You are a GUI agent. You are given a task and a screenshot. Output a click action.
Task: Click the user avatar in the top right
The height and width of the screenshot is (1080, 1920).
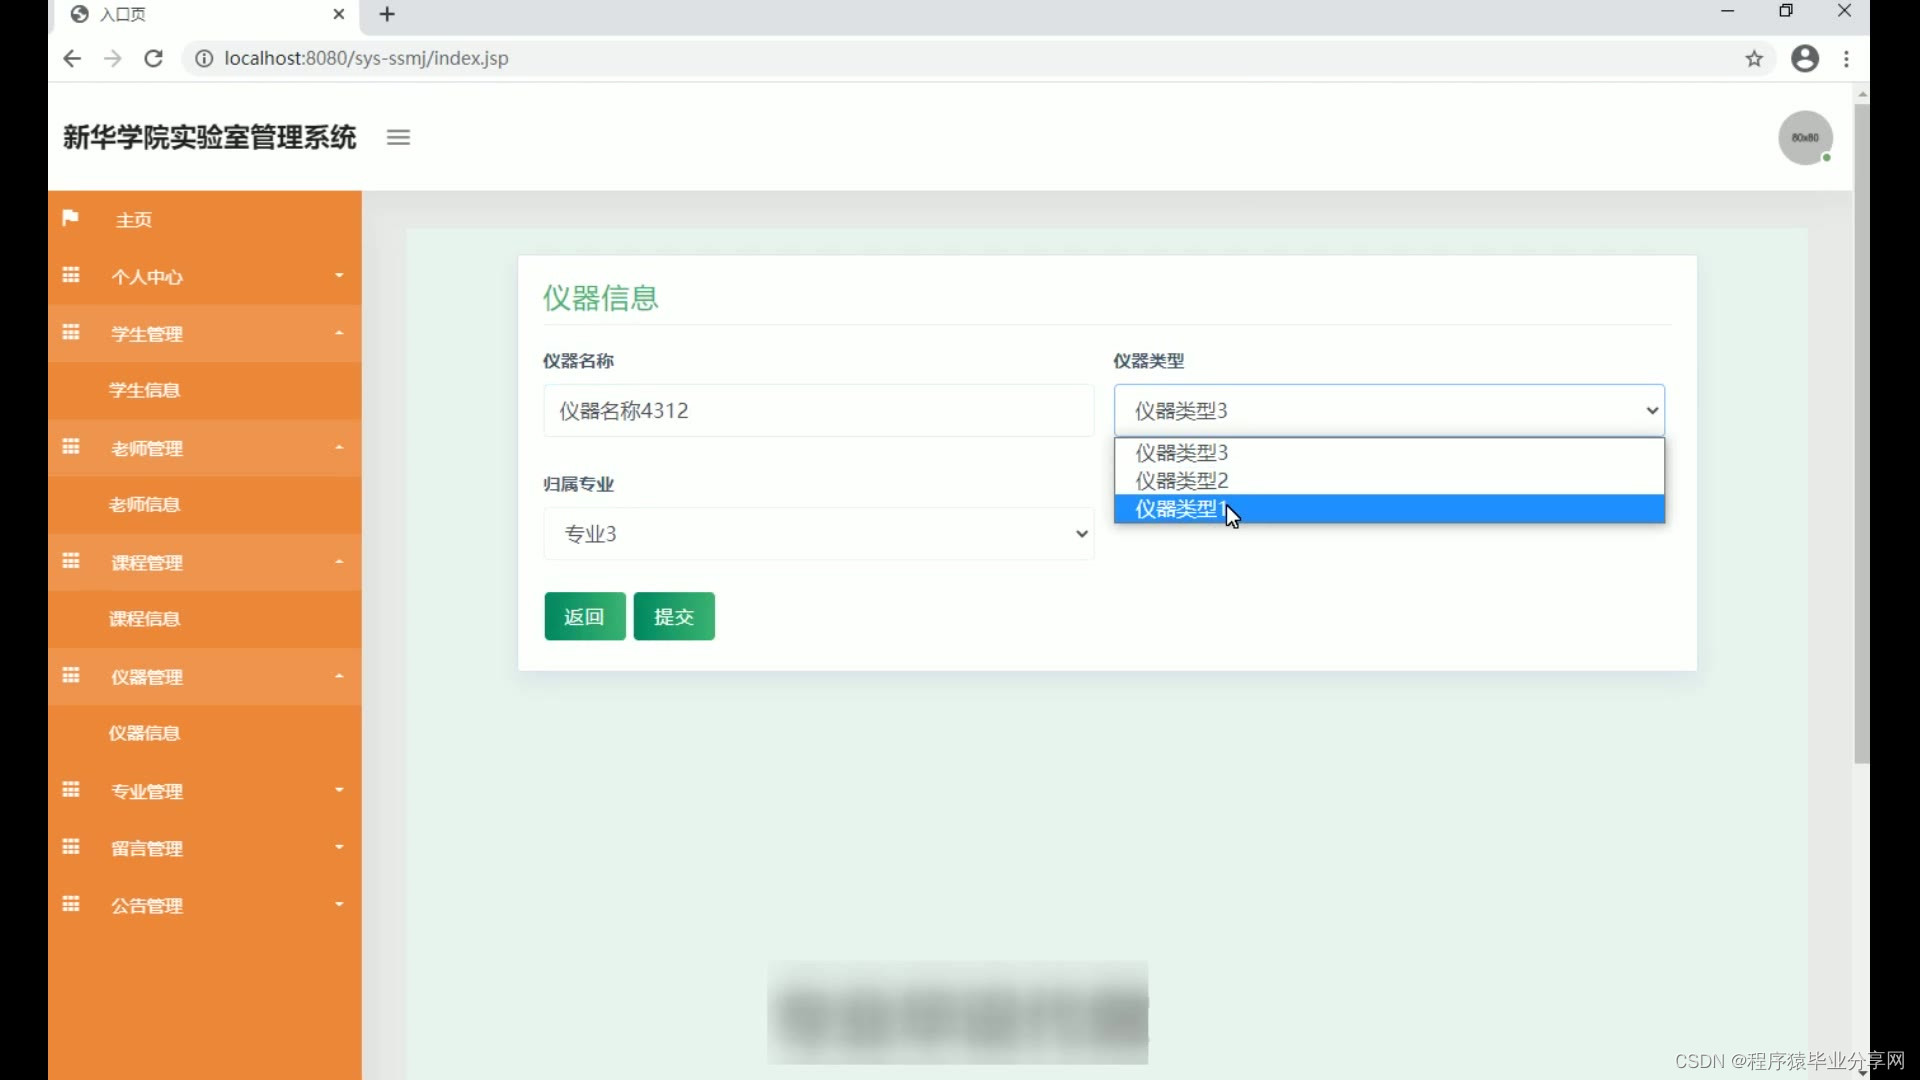coord(1804,138)
